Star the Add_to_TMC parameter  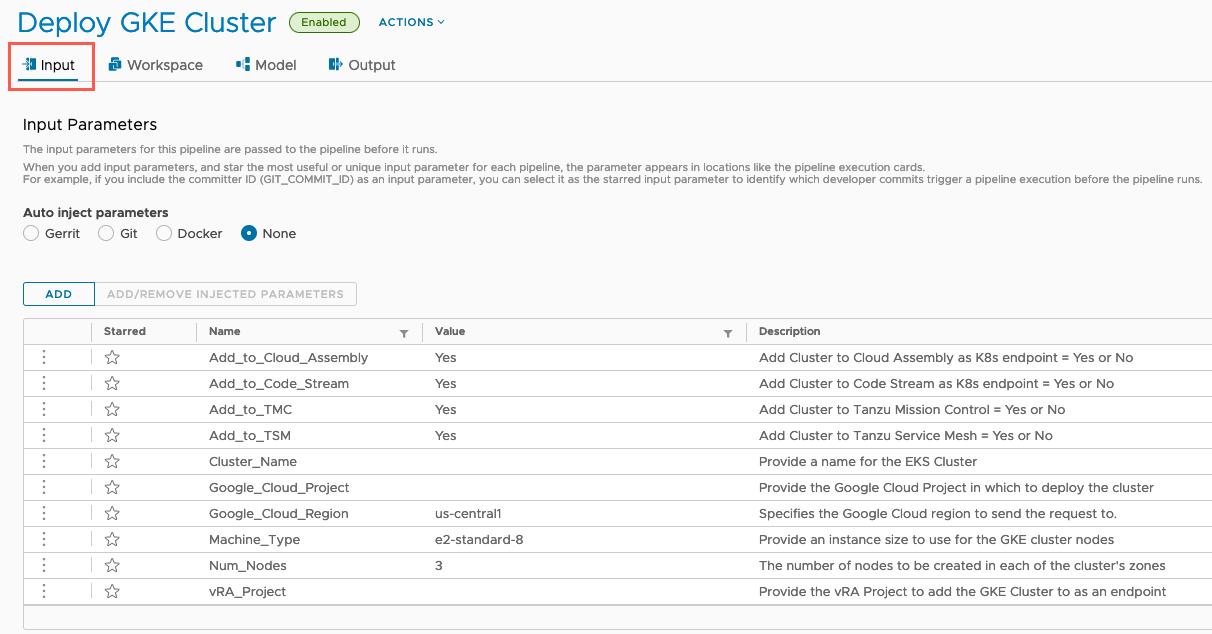coord(112,409)
